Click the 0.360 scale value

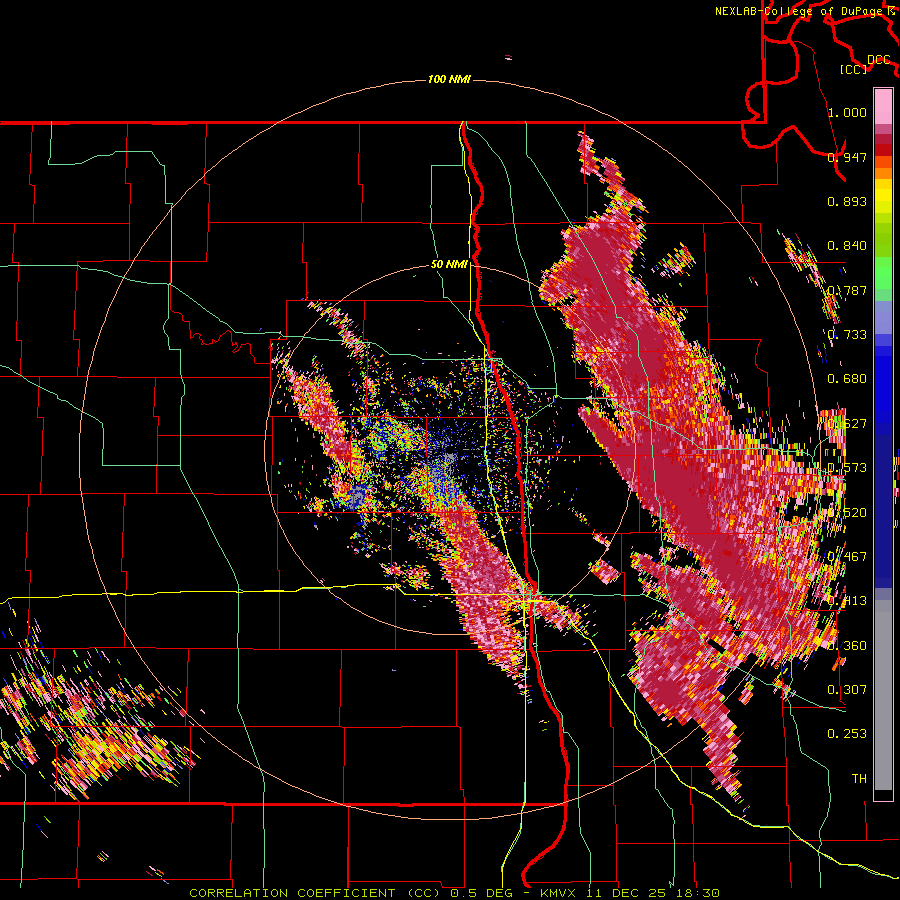click(x=847, y=646)
